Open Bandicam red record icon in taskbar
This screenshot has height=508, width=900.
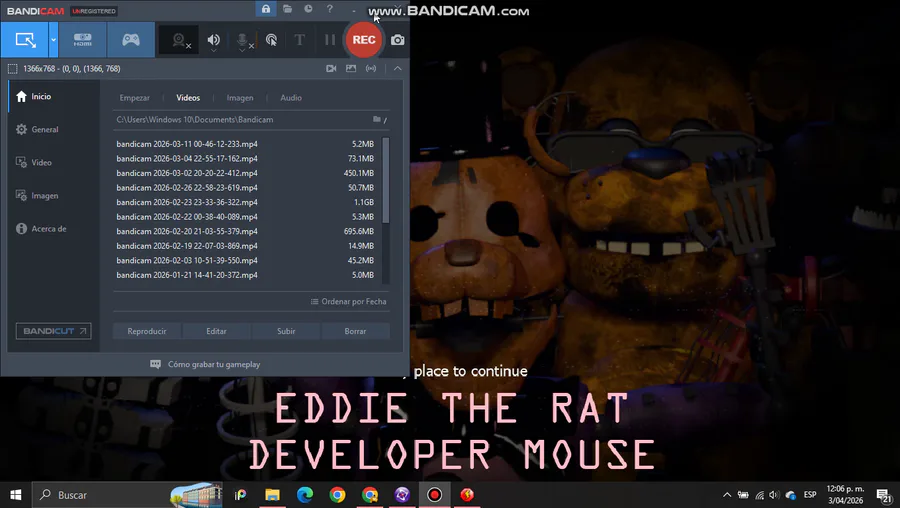(435, 495)
